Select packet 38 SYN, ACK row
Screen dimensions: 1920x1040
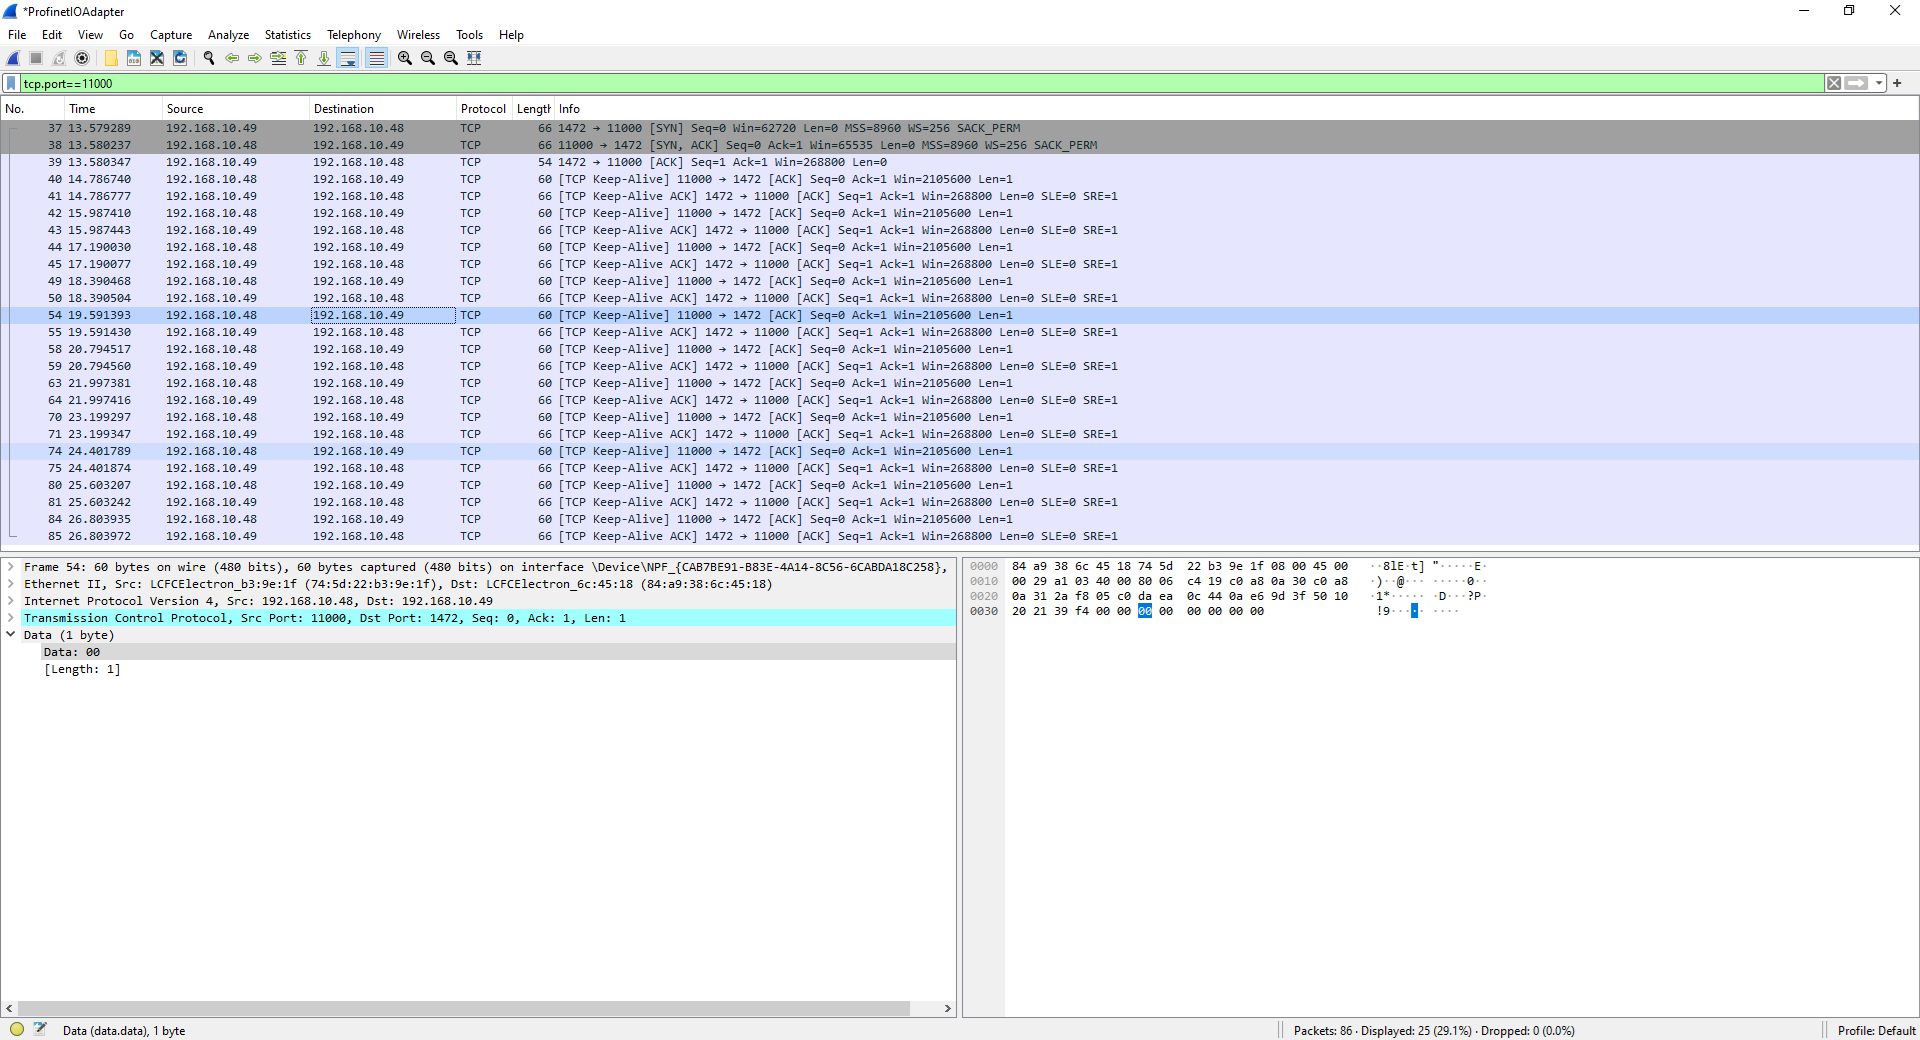click(959, 145)
